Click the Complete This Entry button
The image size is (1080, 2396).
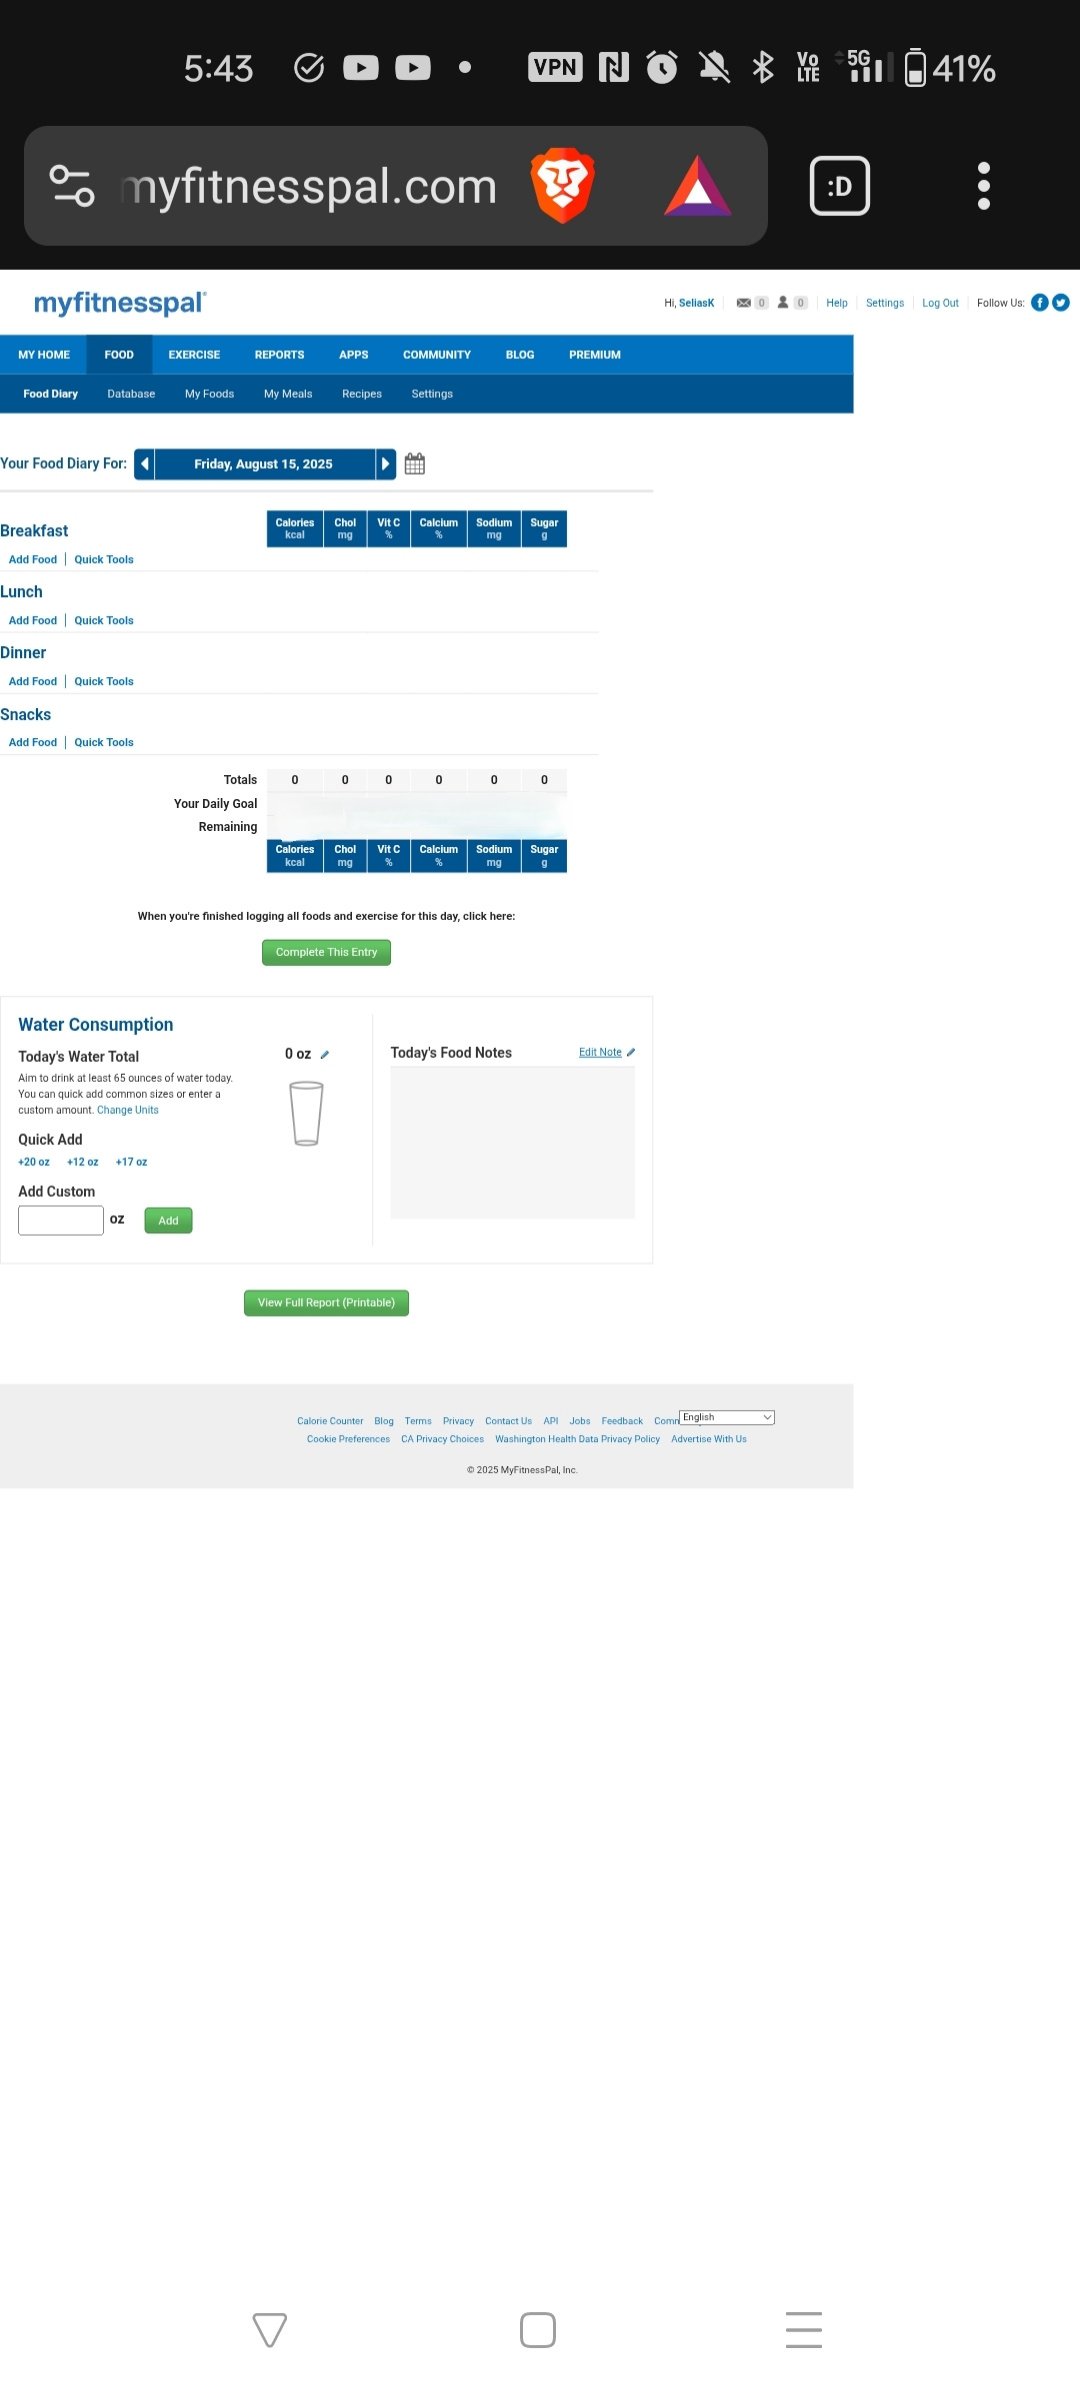point(326,952)
